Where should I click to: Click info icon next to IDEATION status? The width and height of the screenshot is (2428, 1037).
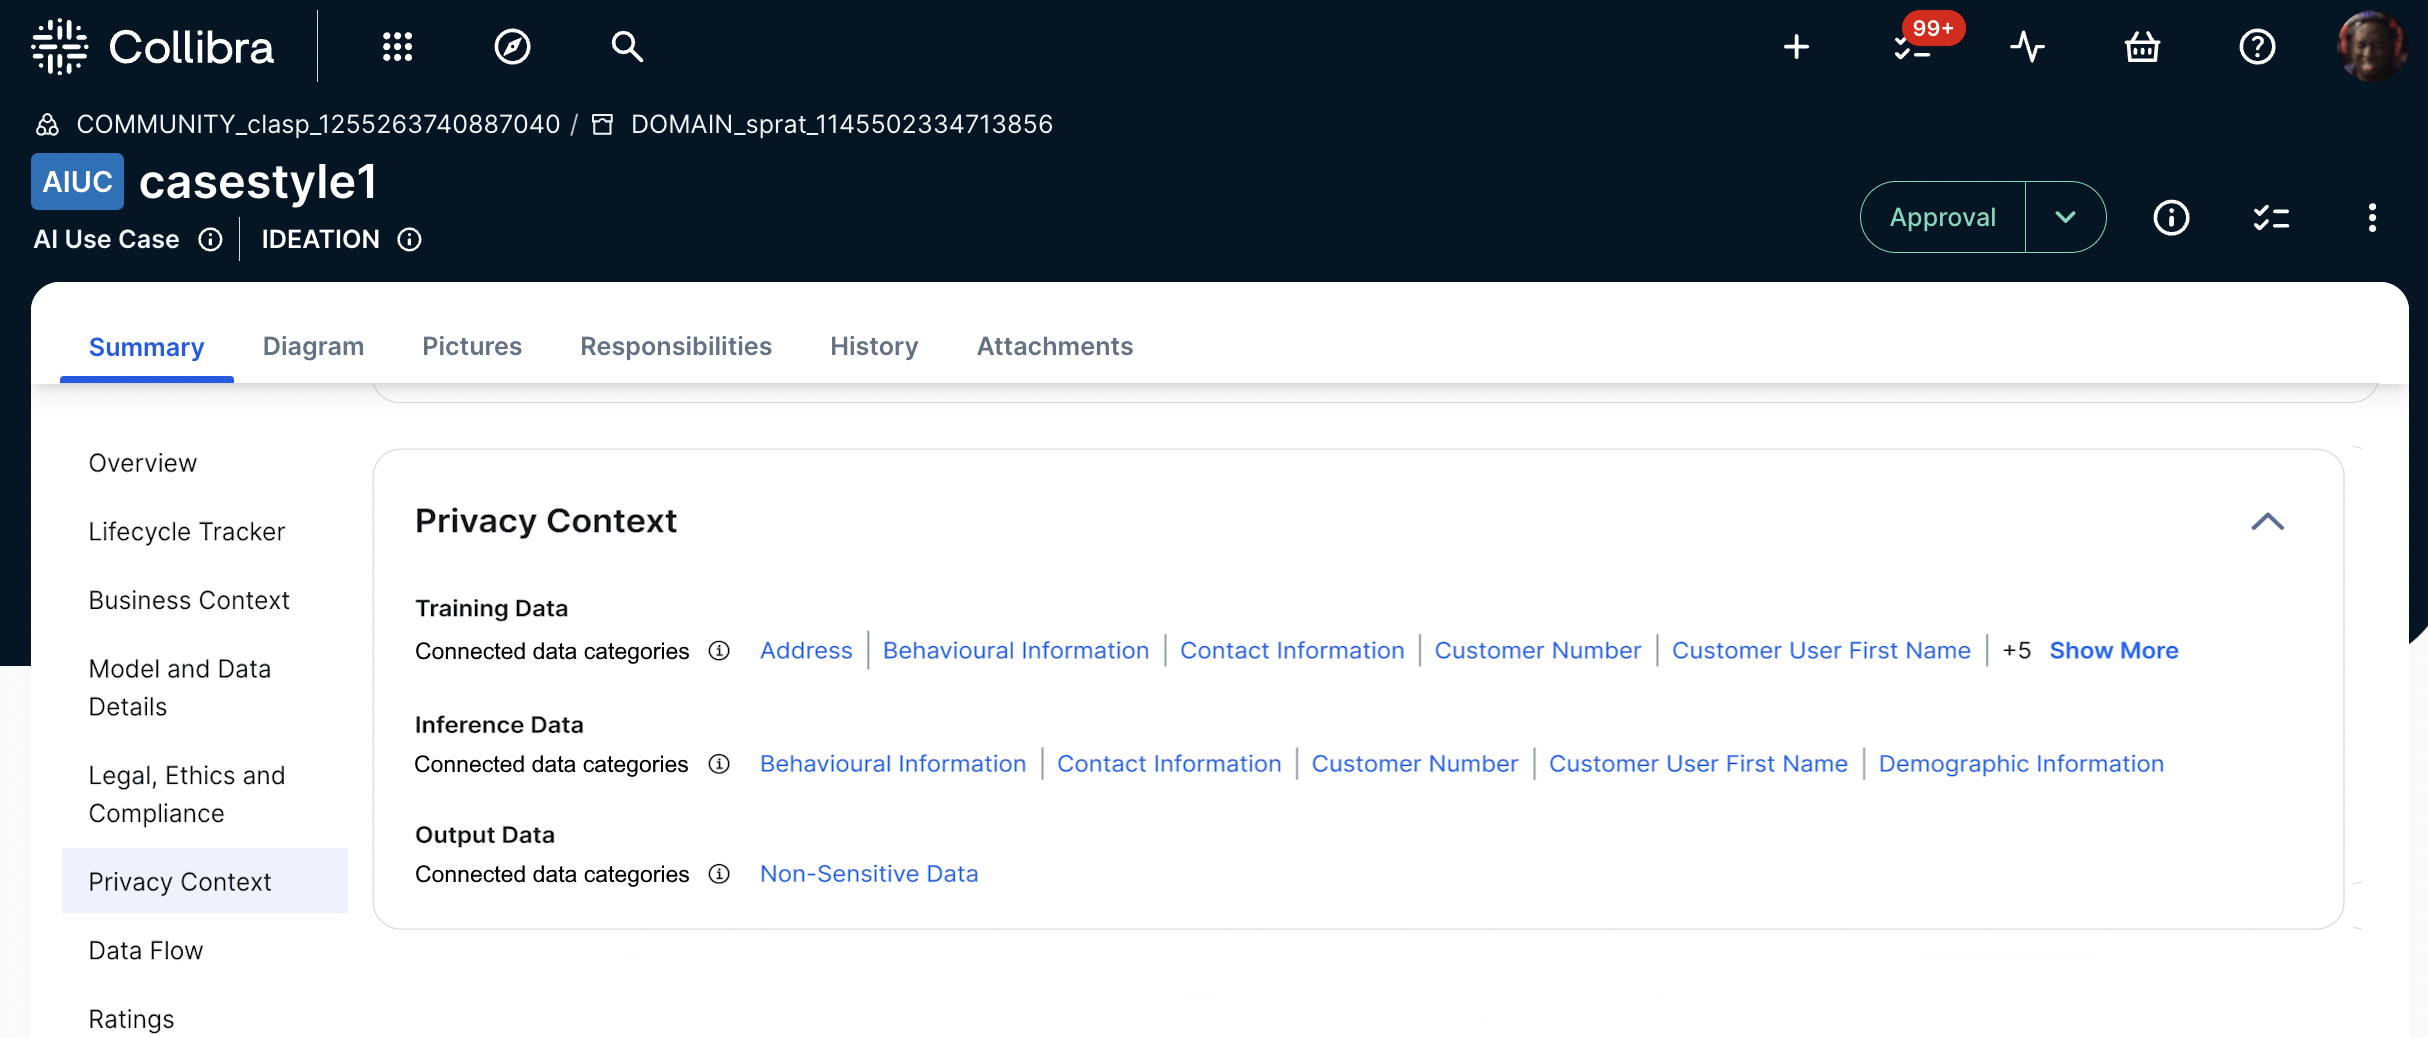[409, 239]
